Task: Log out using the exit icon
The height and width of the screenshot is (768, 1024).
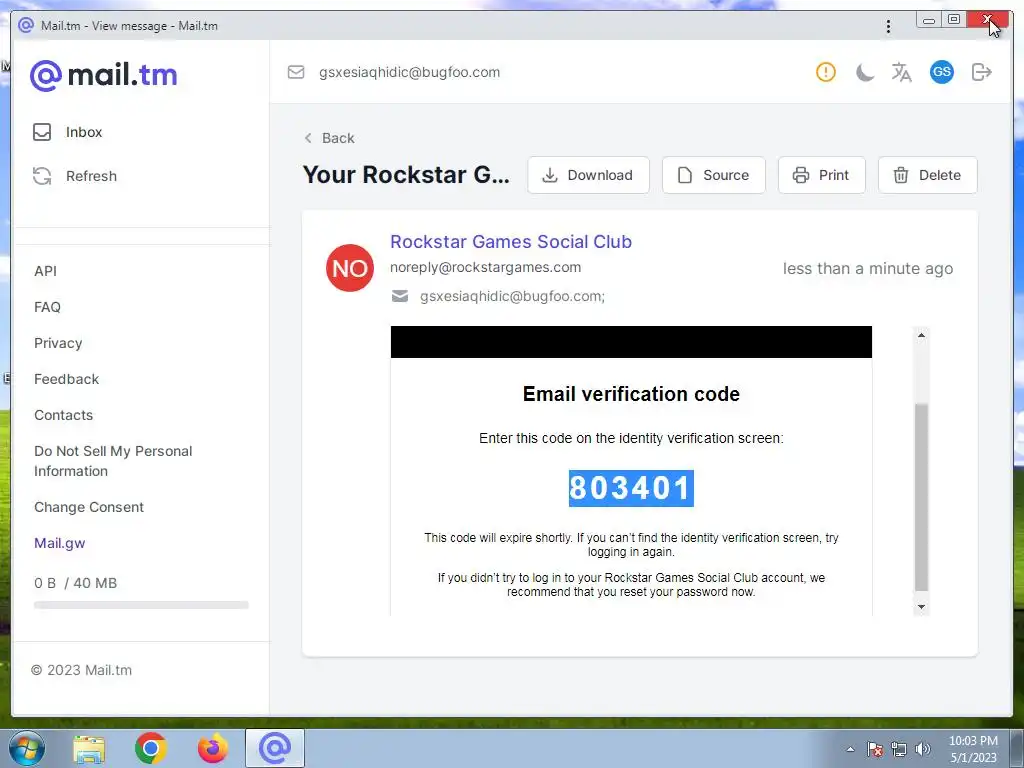Action: tap(982, 72)
